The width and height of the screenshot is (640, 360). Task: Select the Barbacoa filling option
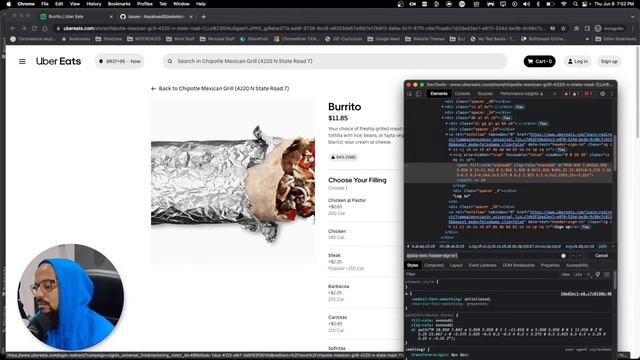pyautogui.click(x=338, y=293)
